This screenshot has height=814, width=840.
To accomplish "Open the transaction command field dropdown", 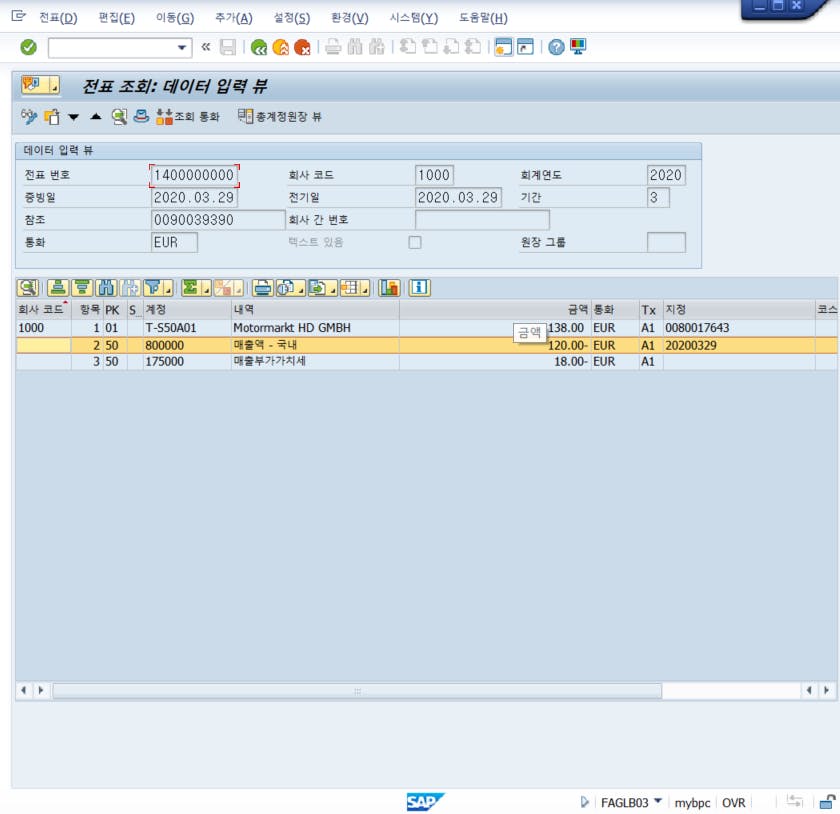I will (x=182, y=48).
